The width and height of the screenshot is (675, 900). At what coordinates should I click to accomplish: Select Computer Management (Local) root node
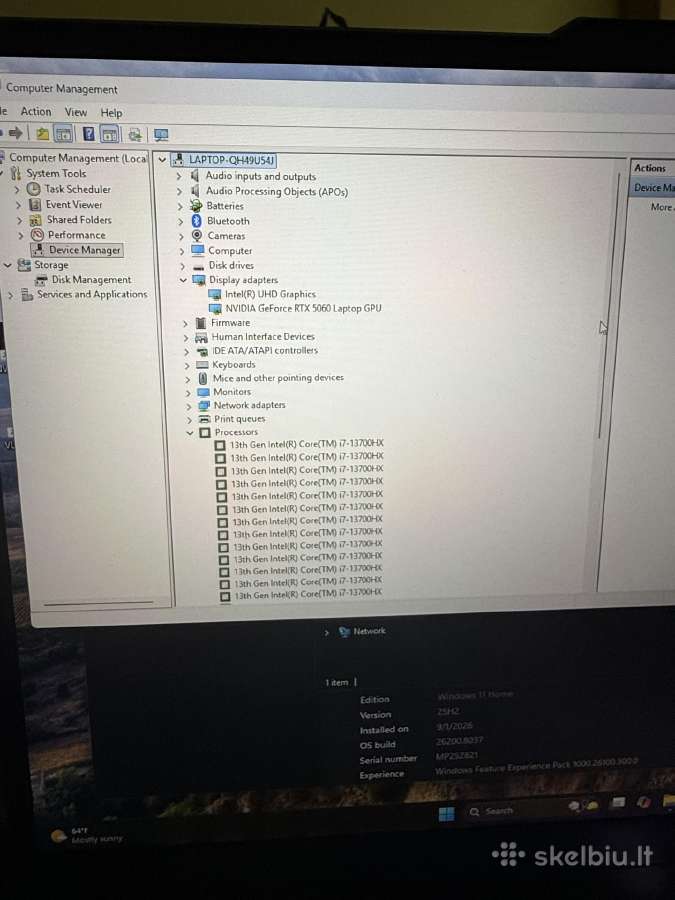click(x=78, y=158)
